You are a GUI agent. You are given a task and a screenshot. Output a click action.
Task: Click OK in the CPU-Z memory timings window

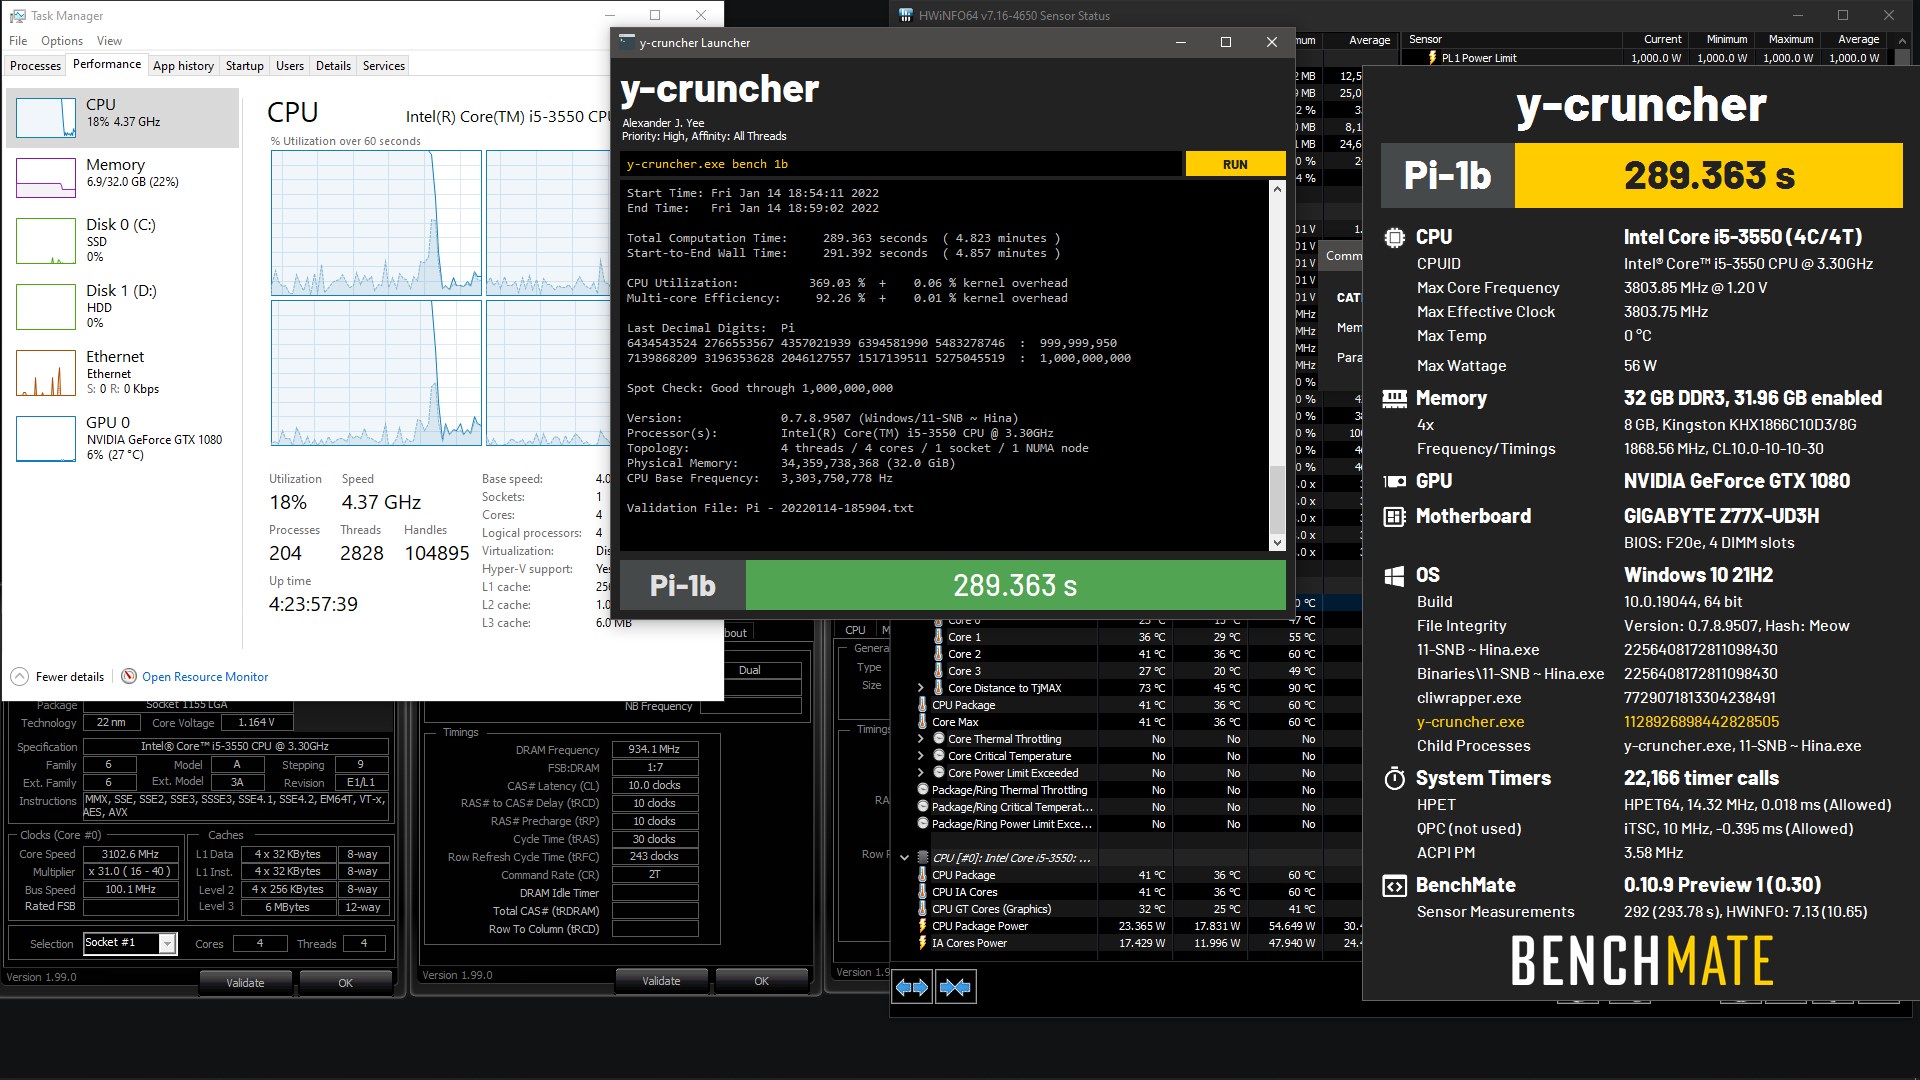tap(761, 981)
